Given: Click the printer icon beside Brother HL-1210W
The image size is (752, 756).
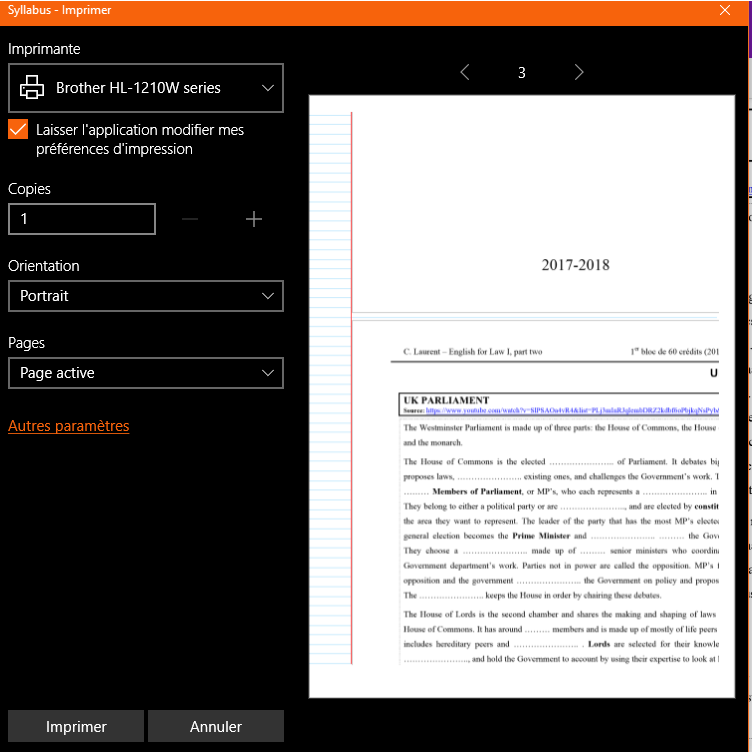Looking at the screenshot, I should (32, 87).
